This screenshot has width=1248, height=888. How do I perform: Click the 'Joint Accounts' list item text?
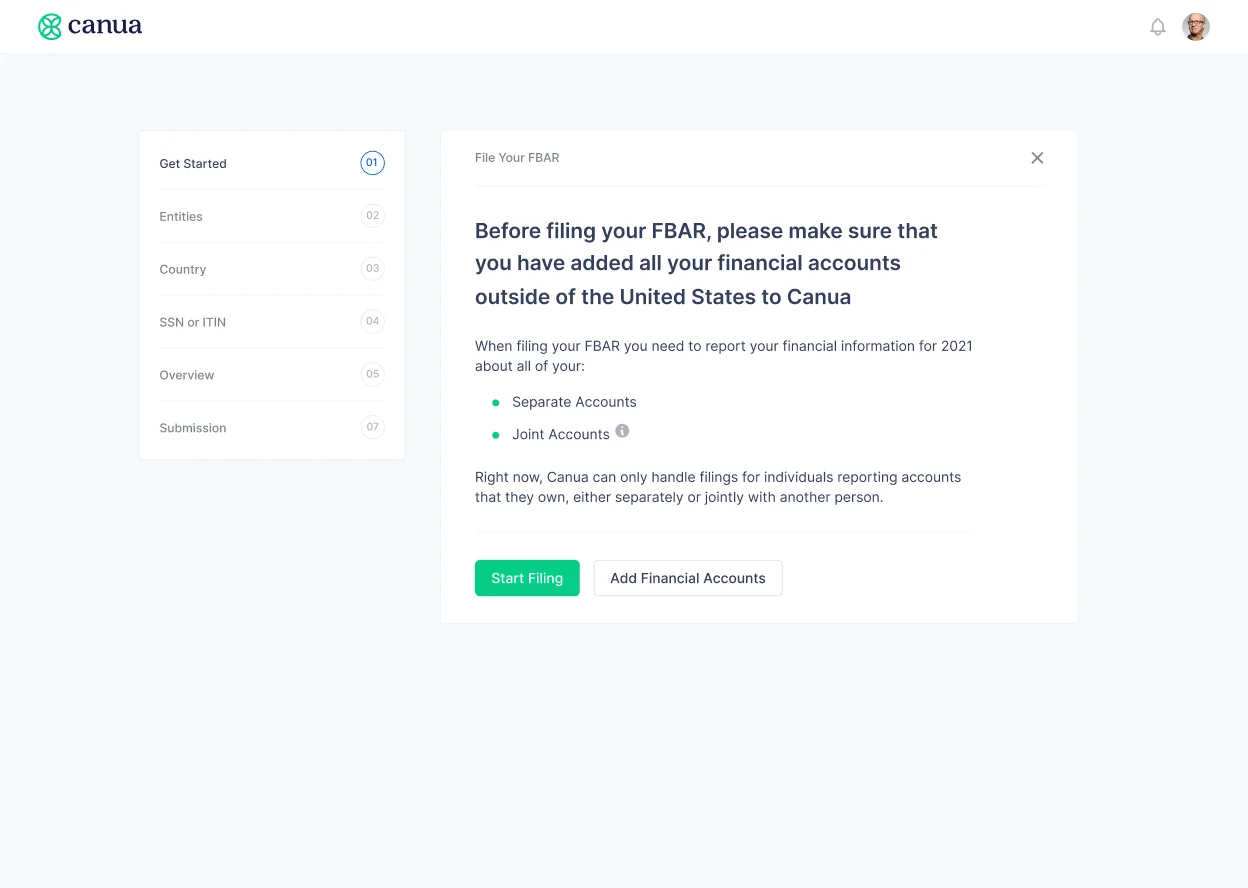pyautogui.click(x=561, y=434)
